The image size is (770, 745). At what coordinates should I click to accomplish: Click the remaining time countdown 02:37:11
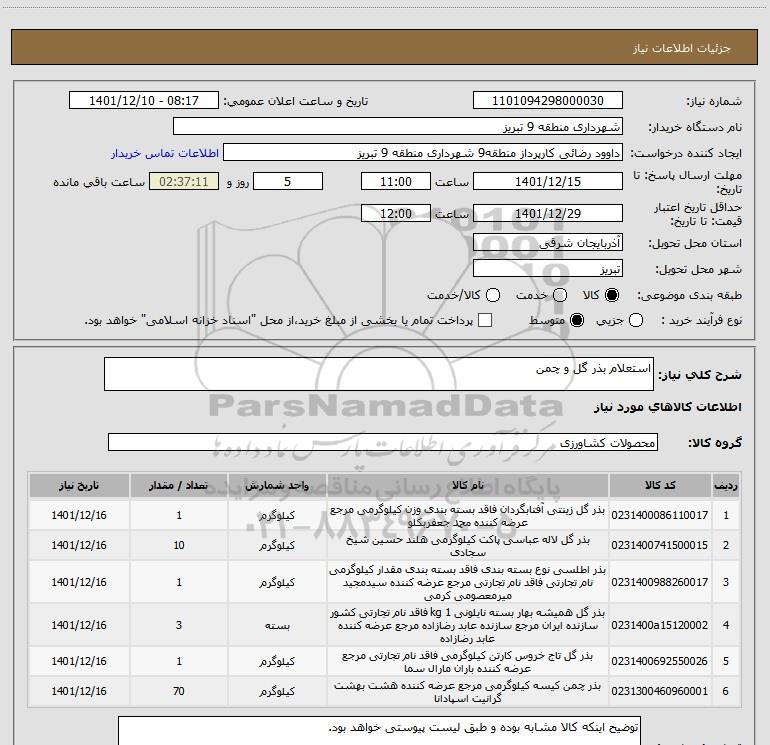[x=184, y=181]
